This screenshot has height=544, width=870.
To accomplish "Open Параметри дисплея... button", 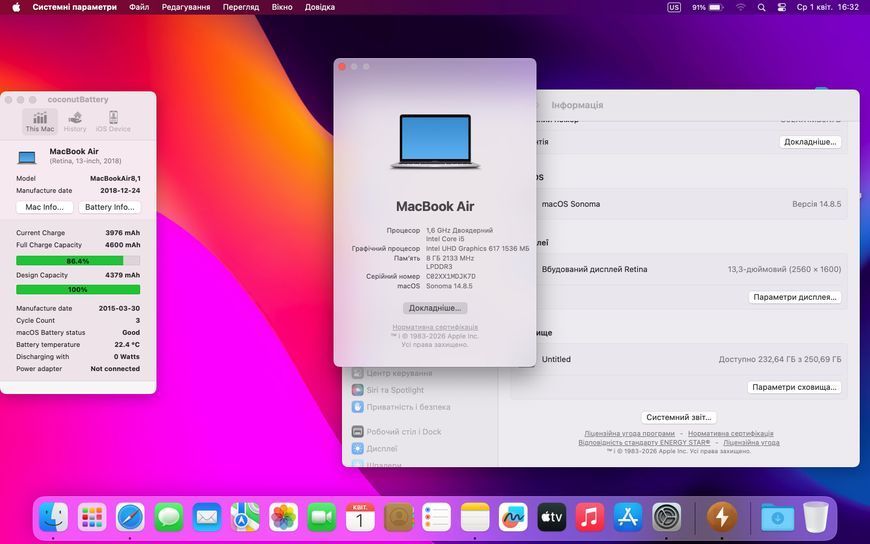I will click(x=795, y=297).
